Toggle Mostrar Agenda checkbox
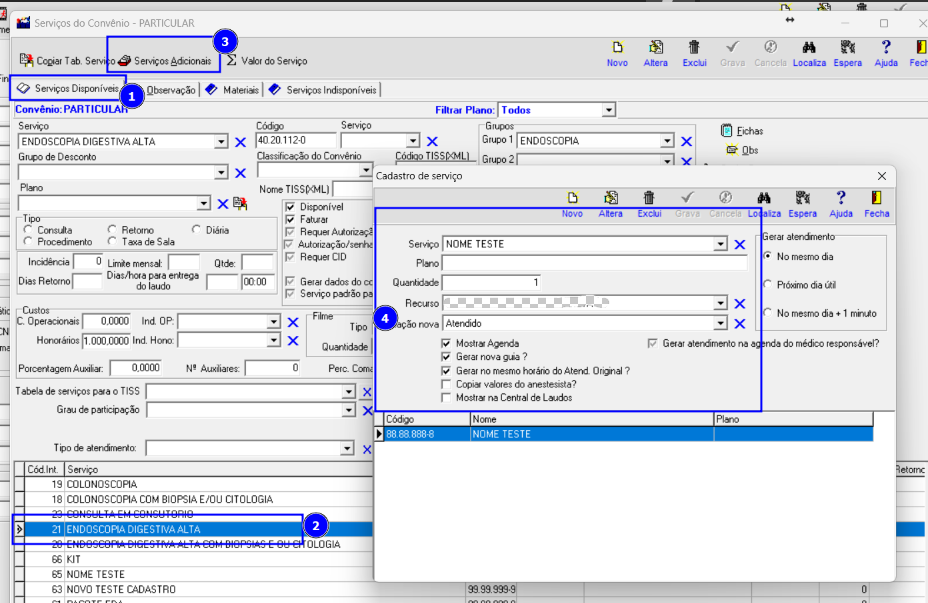Viewport: 928px width, 603px height. (446, 343)
